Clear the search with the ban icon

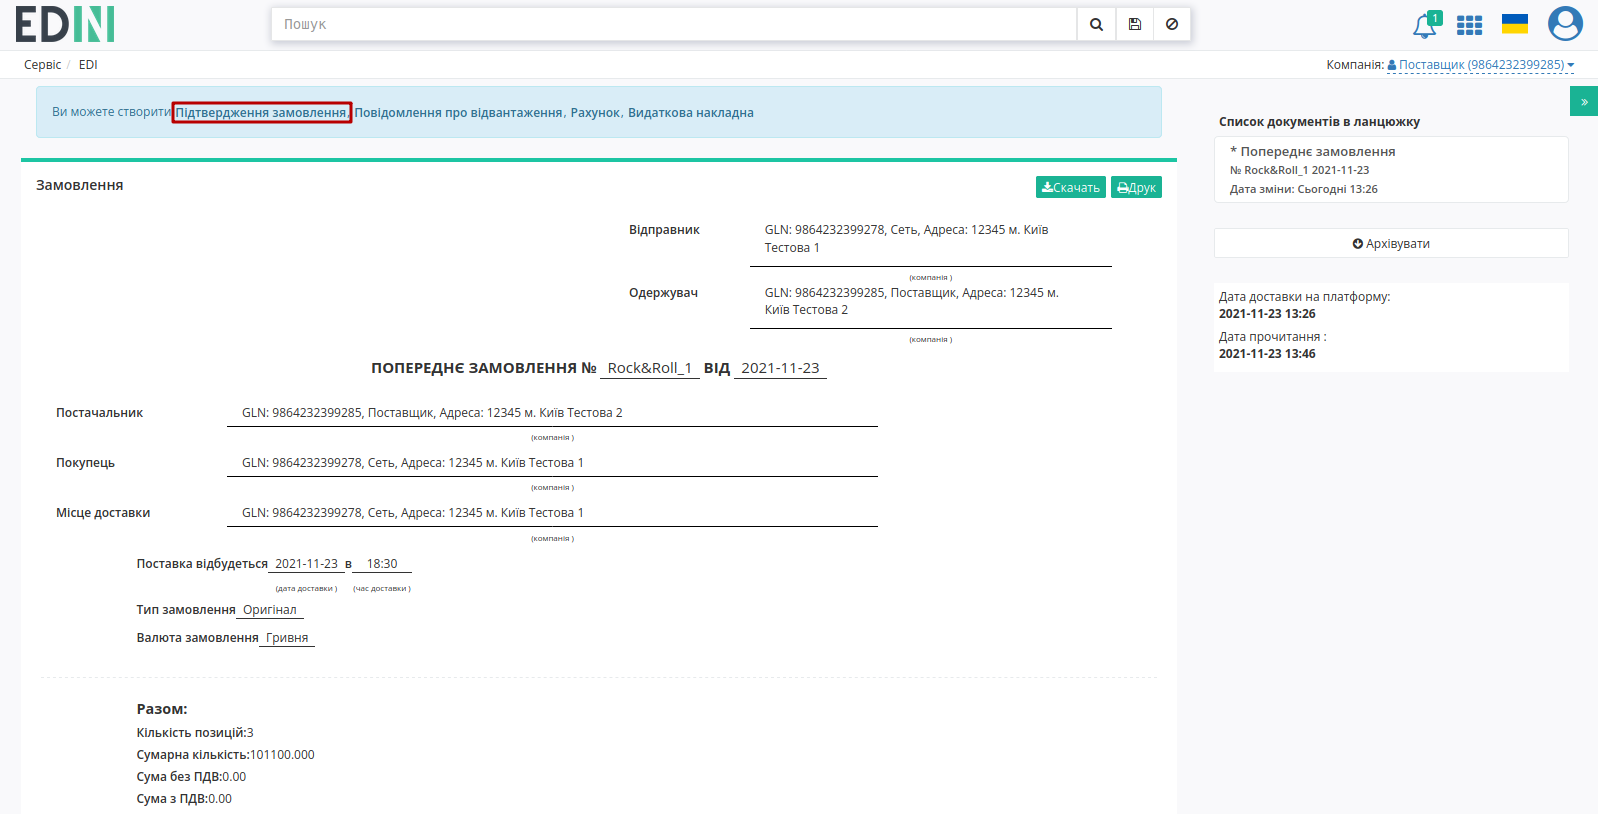[1172, 24]
